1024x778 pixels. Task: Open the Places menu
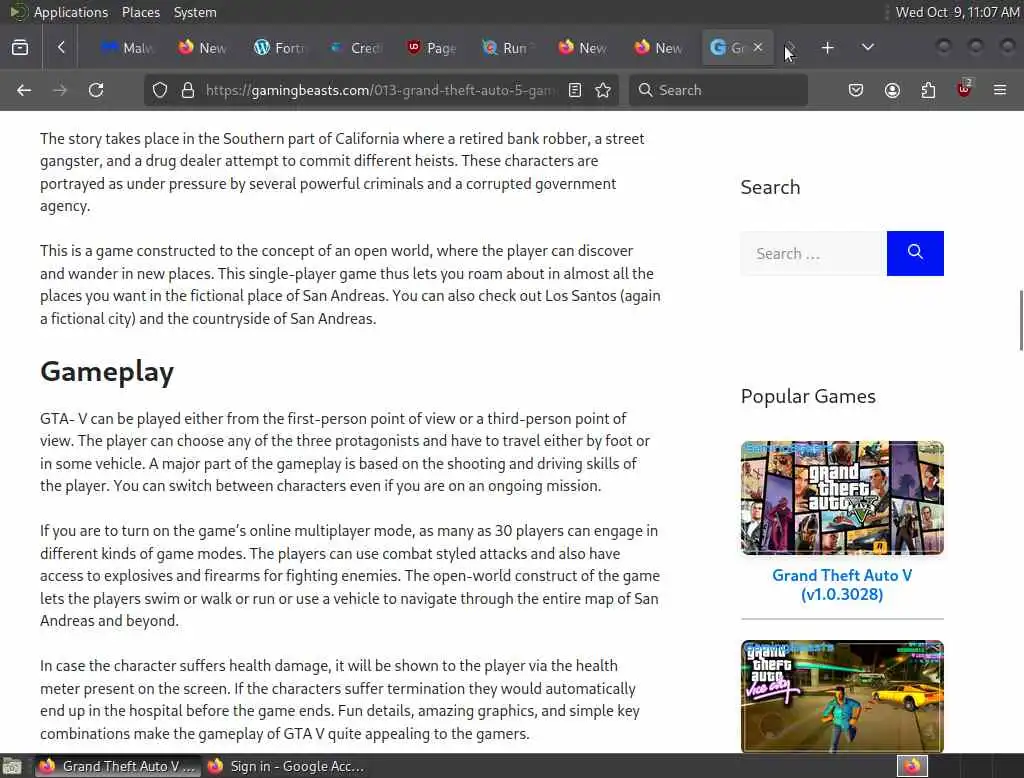[140, 12]
